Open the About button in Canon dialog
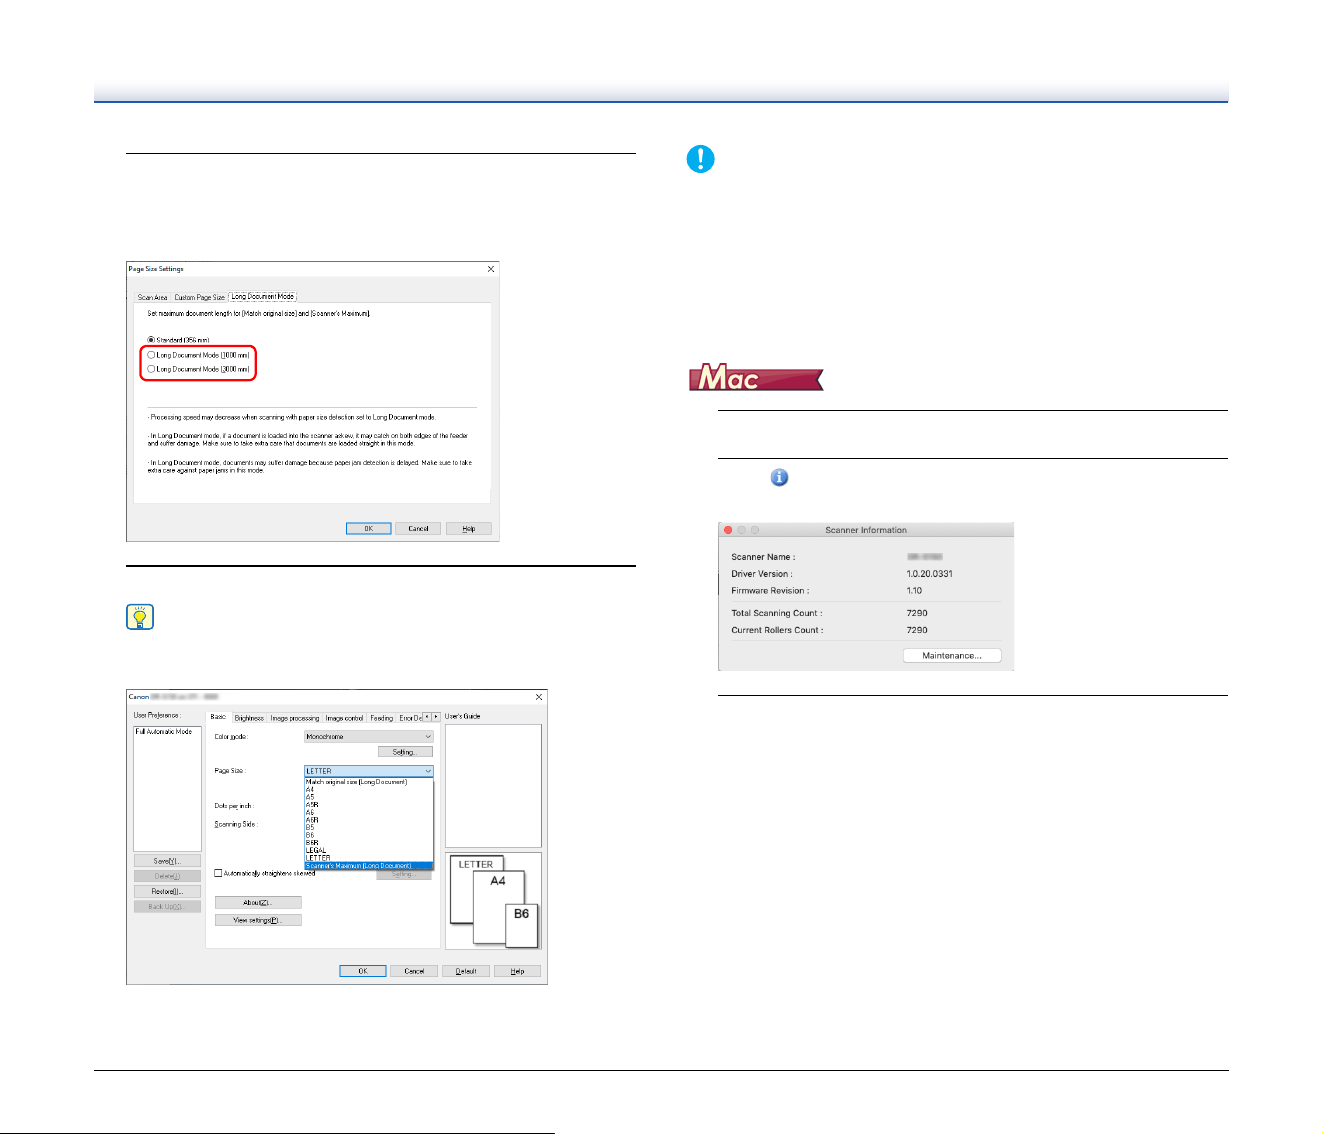Viewport: 1323px width, 1134px height. coord(258,903)
